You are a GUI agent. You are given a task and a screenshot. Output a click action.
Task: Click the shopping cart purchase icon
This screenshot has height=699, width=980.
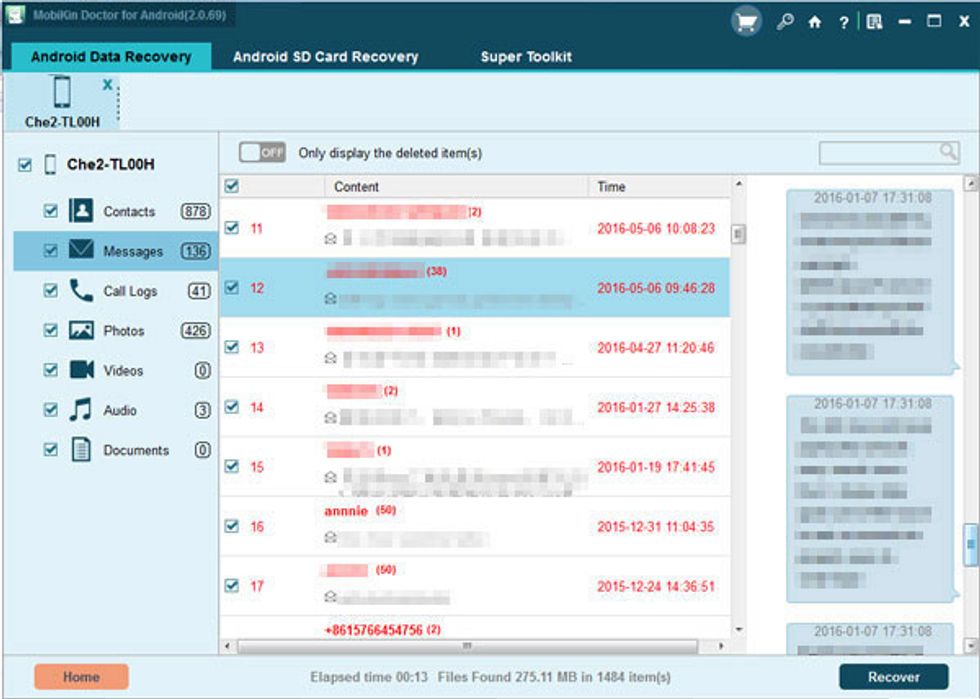pos(745,22)
